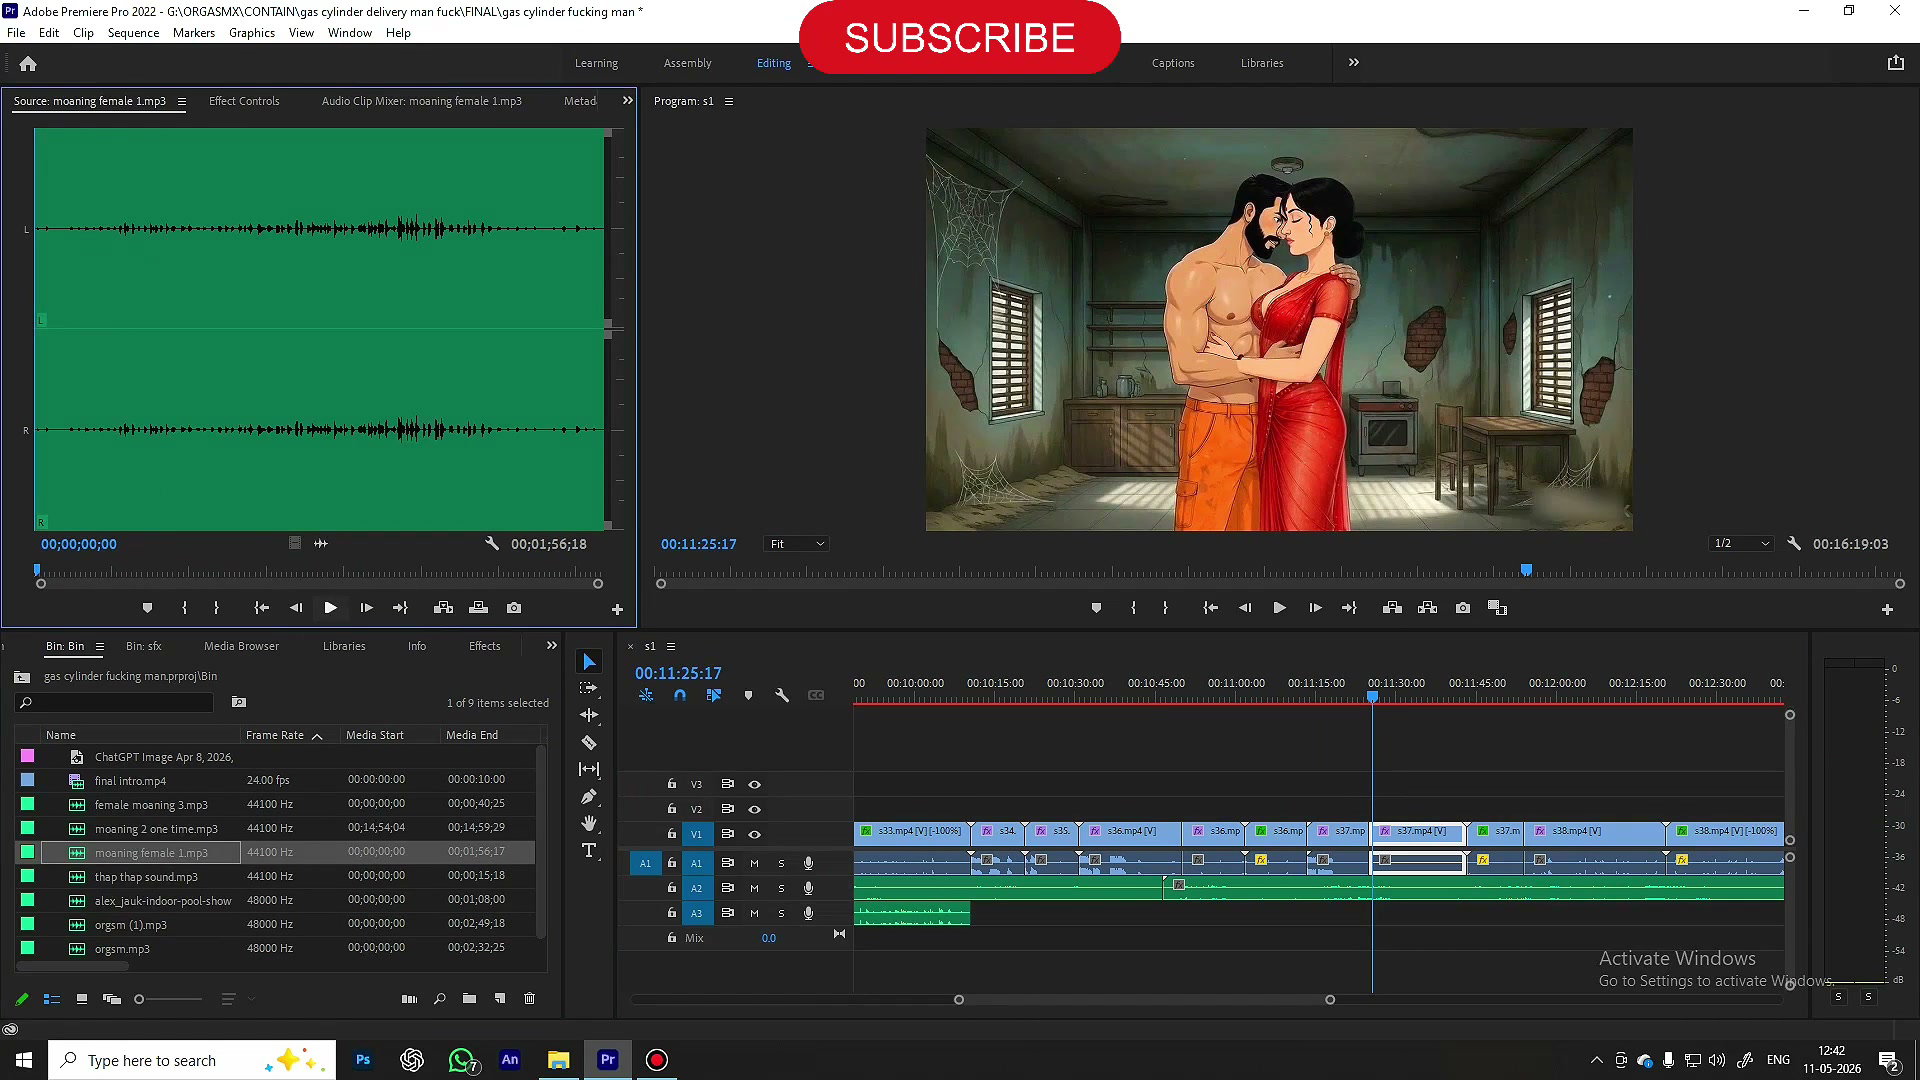Expand Bin panel overflow tabs chevron
This screenshot has height=1080, width=1920.
coord(552,646)
